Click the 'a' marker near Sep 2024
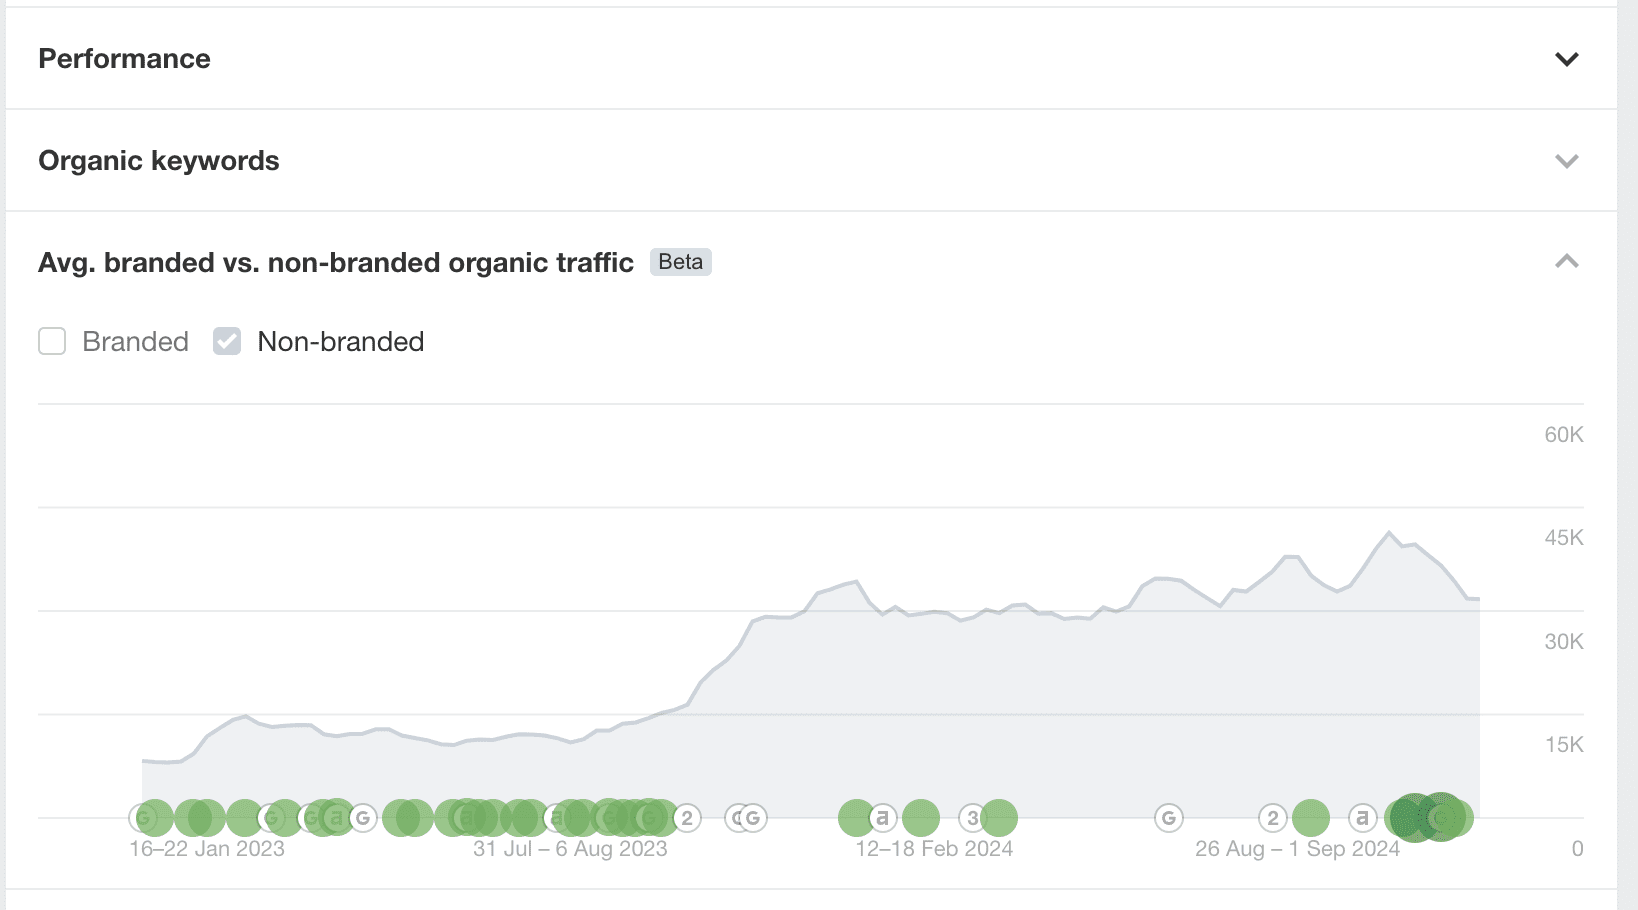1638x910 pixels. pyautogui.click(x=1362, y=818)
